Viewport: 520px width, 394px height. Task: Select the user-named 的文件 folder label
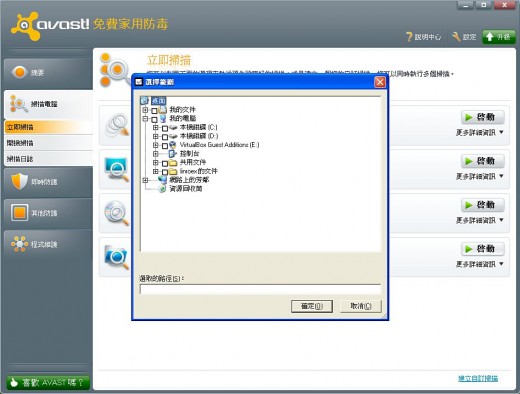click(198, 171)
